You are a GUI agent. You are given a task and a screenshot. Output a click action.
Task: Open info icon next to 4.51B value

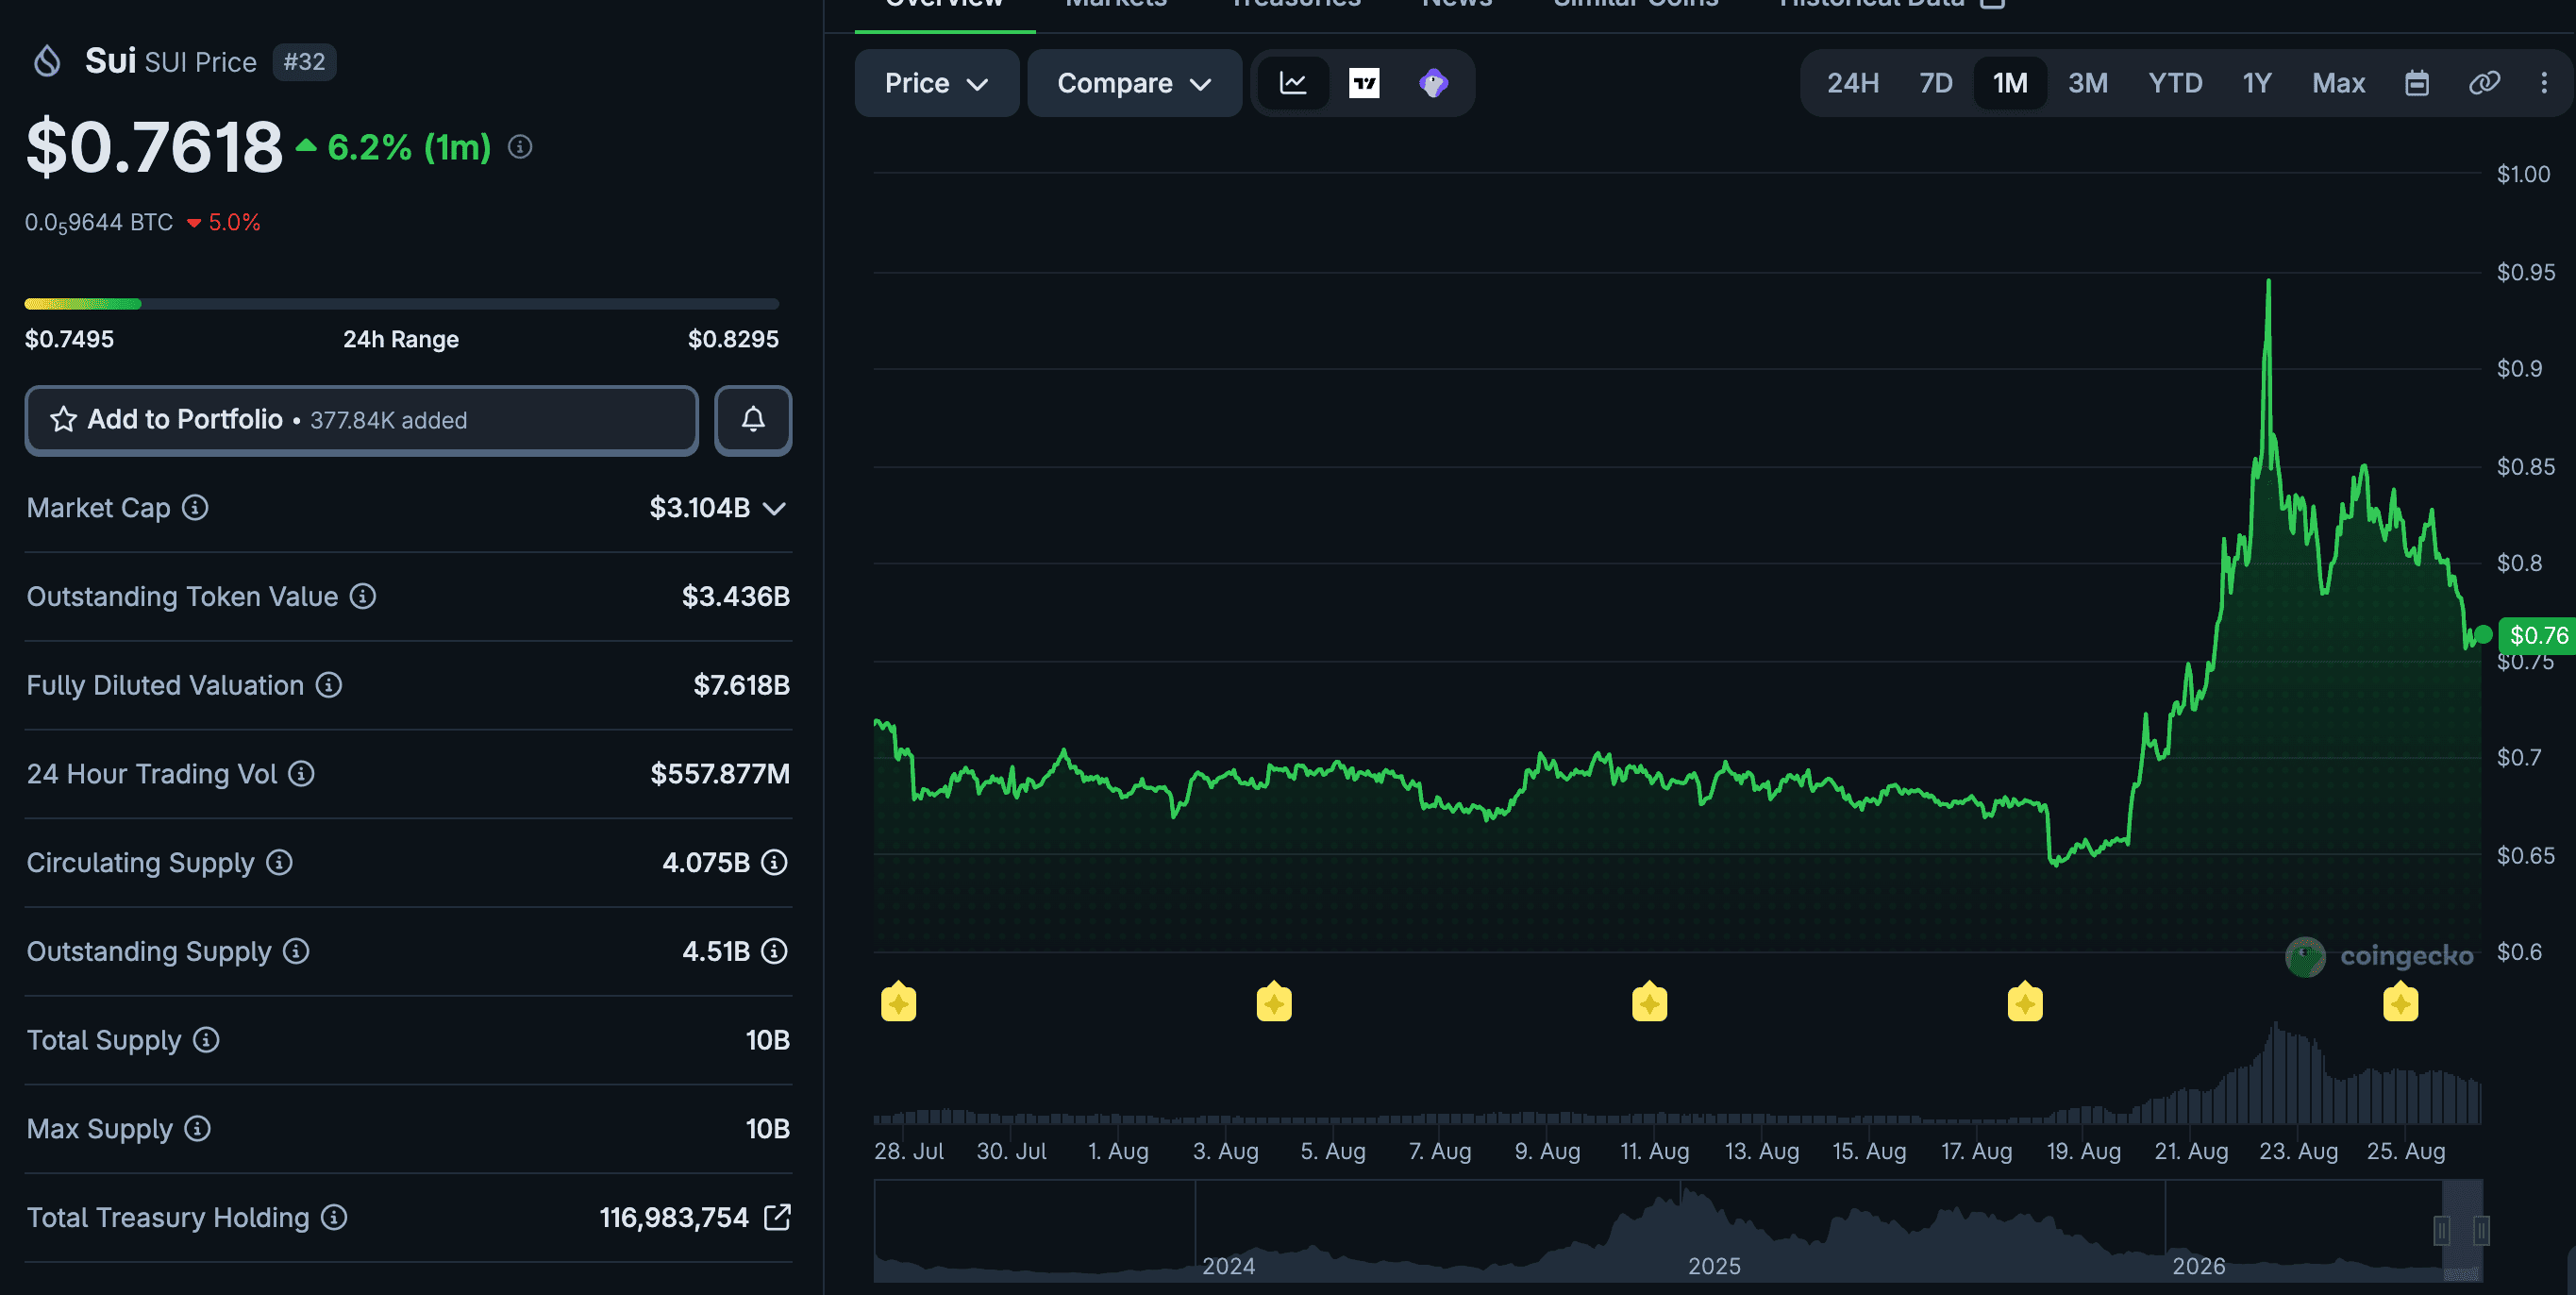[x=774, y=951]
